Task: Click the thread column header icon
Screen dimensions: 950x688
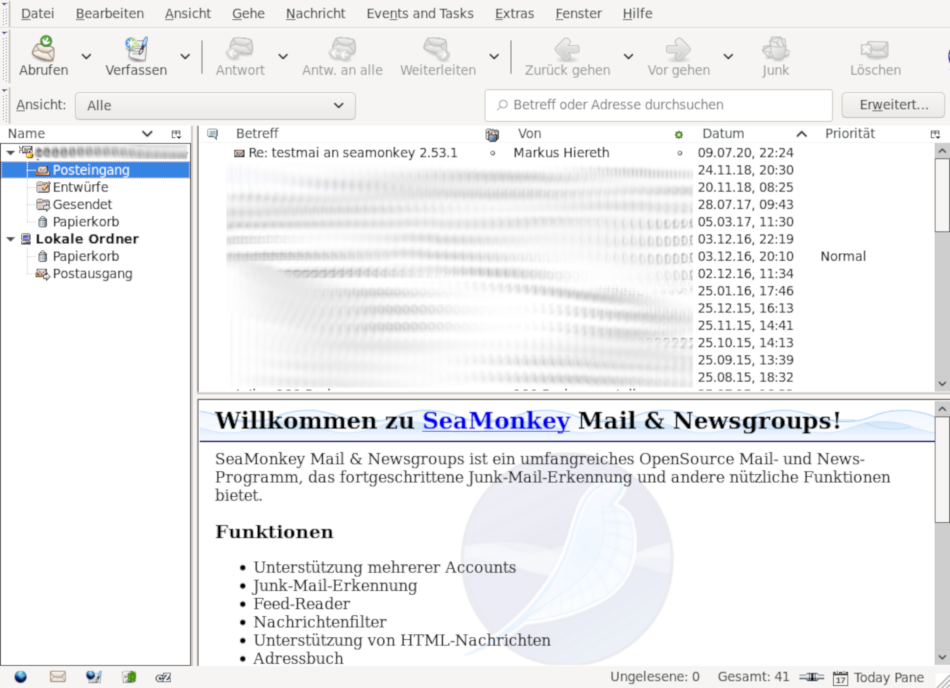Action: click(213, 134)
